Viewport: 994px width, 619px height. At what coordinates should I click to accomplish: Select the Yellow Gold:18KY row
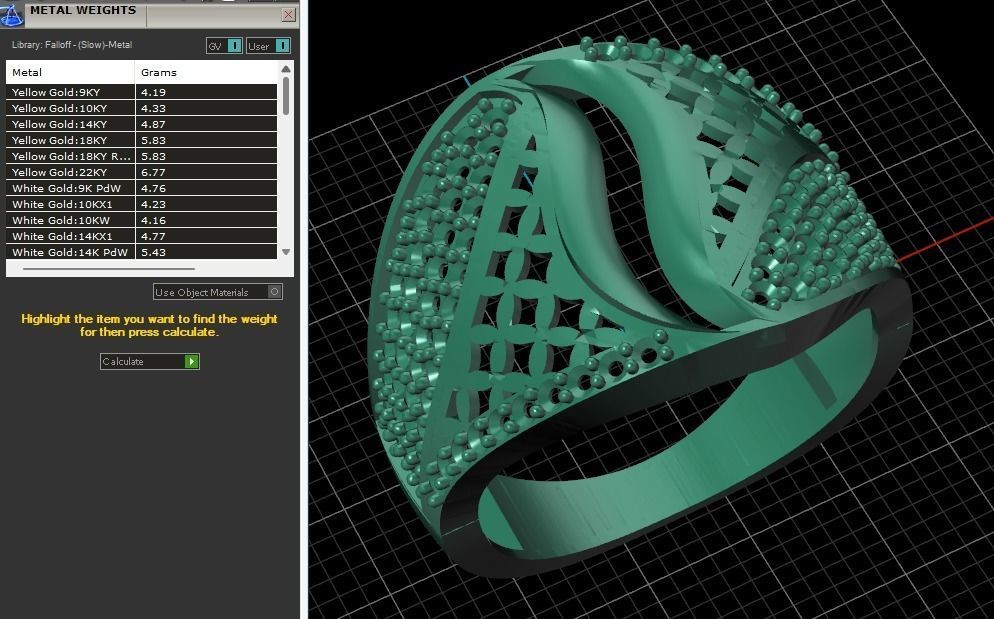click(x=142, y=140)
